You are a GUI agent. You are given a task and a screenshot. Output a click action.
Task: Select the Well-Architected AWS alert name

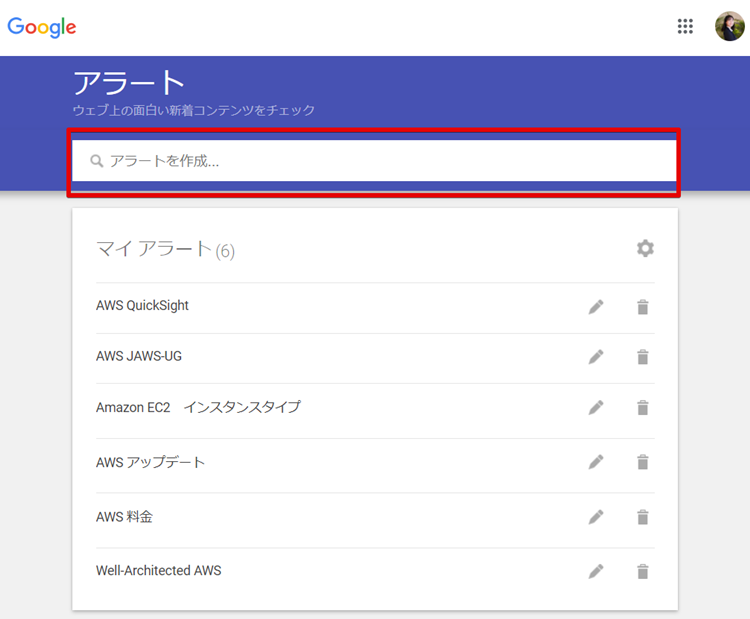[158, 571]
